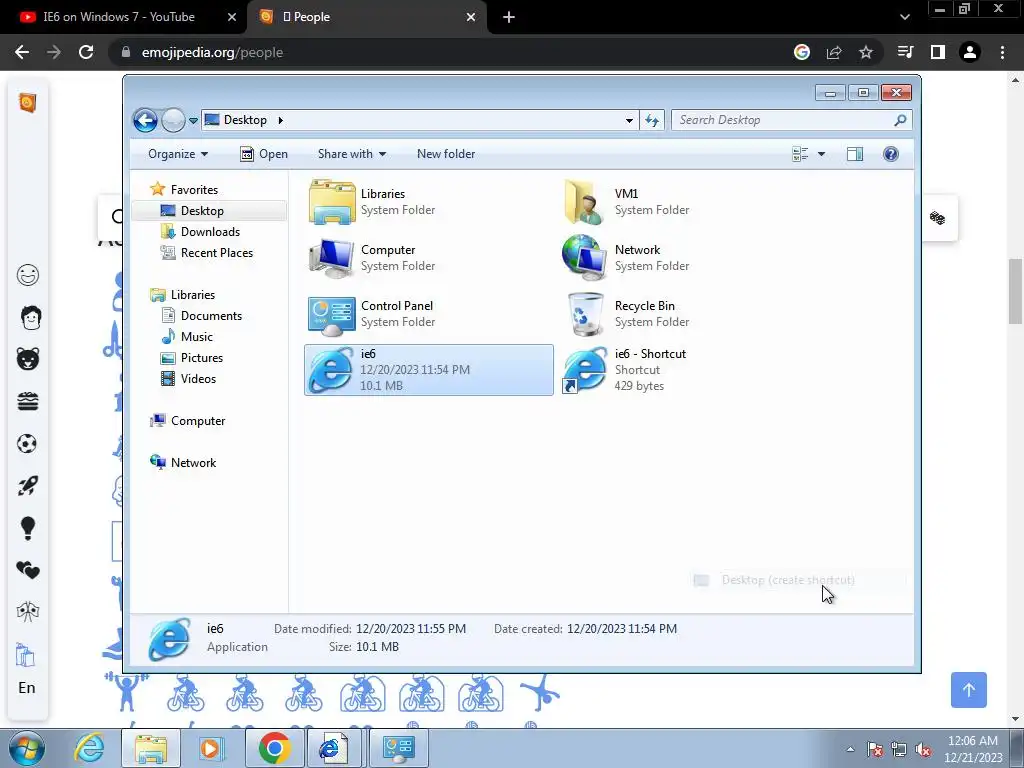Open Documents library
This screenshot has width=1024, height=768.
[x=211, y=315]
